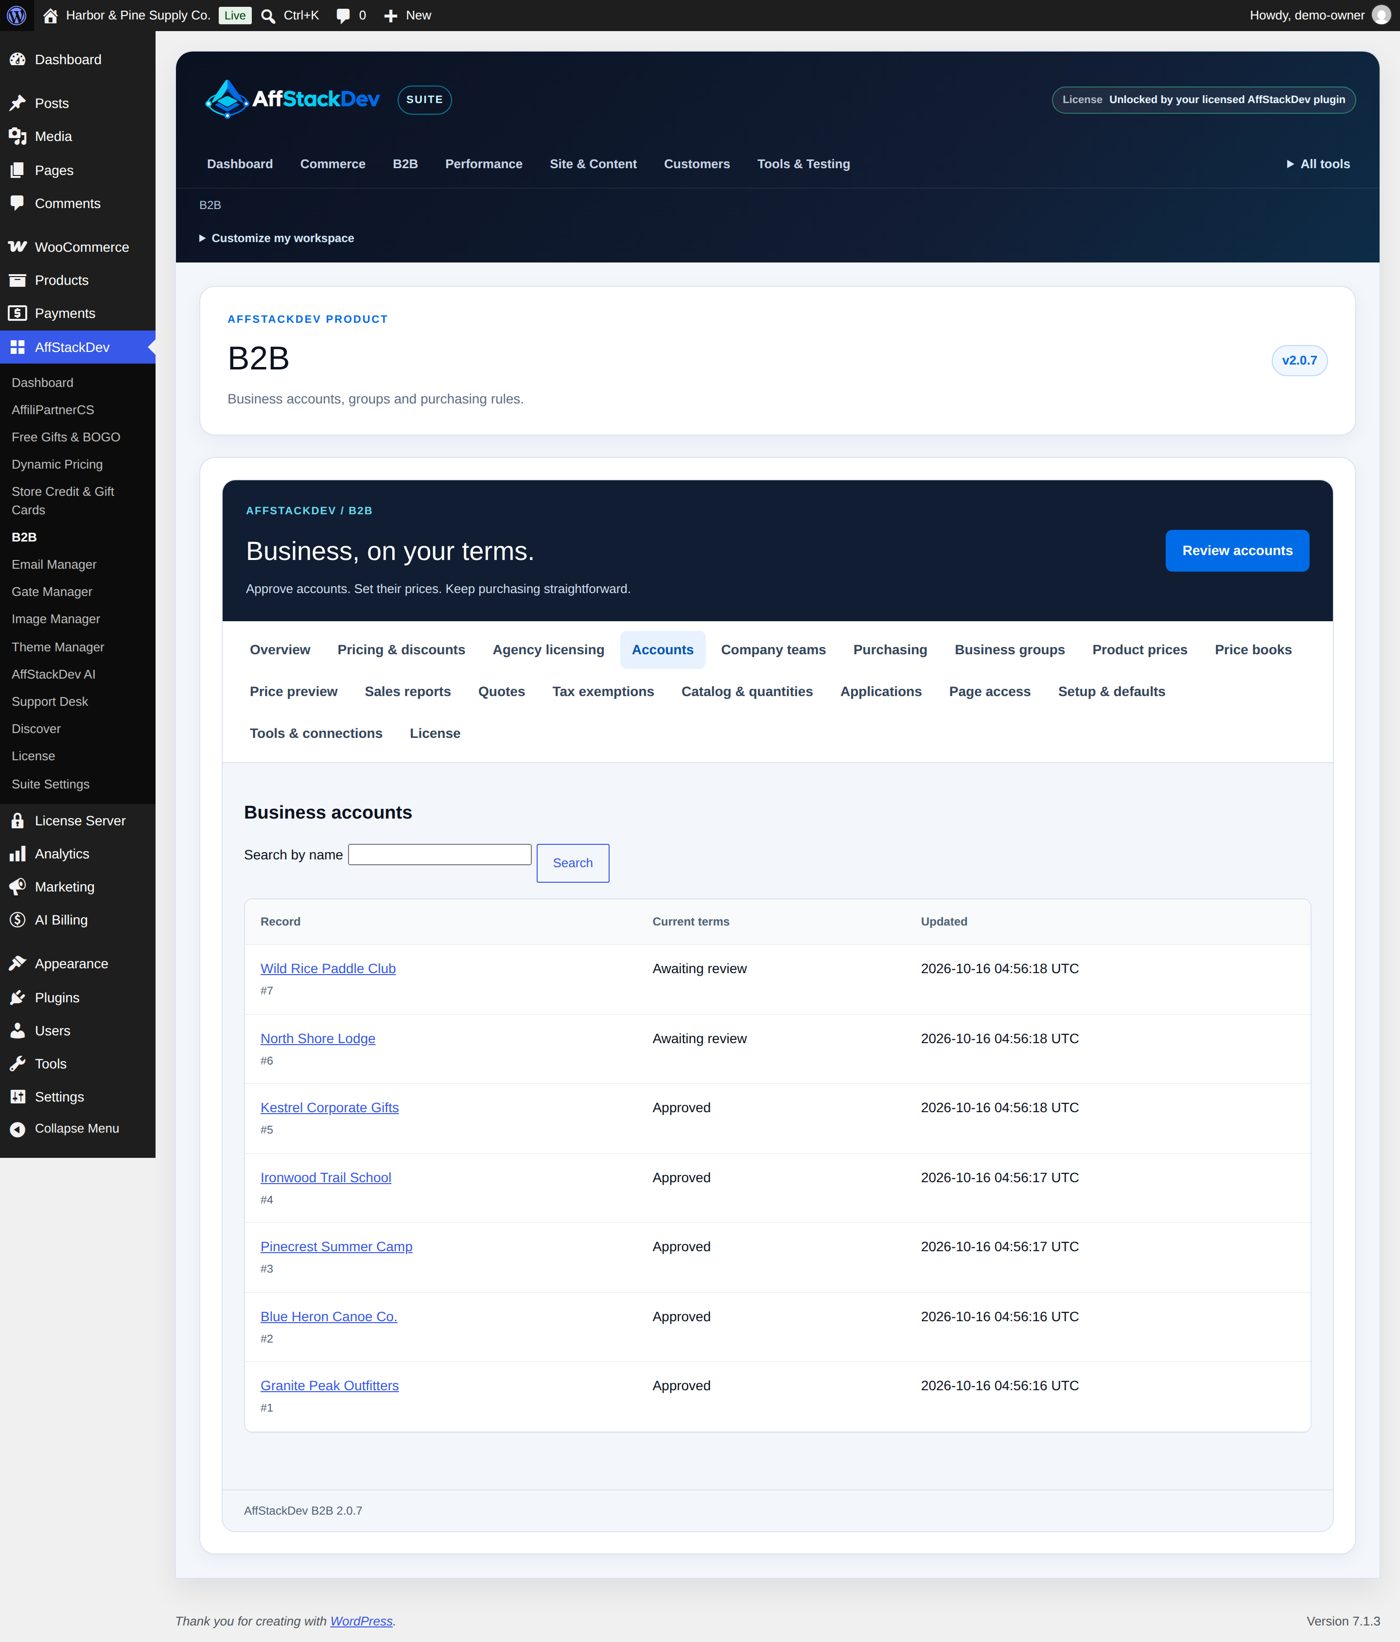The image size is (1400, 1642).
Task: Click the Analytics bar chart icon
Action: [17, 854]
